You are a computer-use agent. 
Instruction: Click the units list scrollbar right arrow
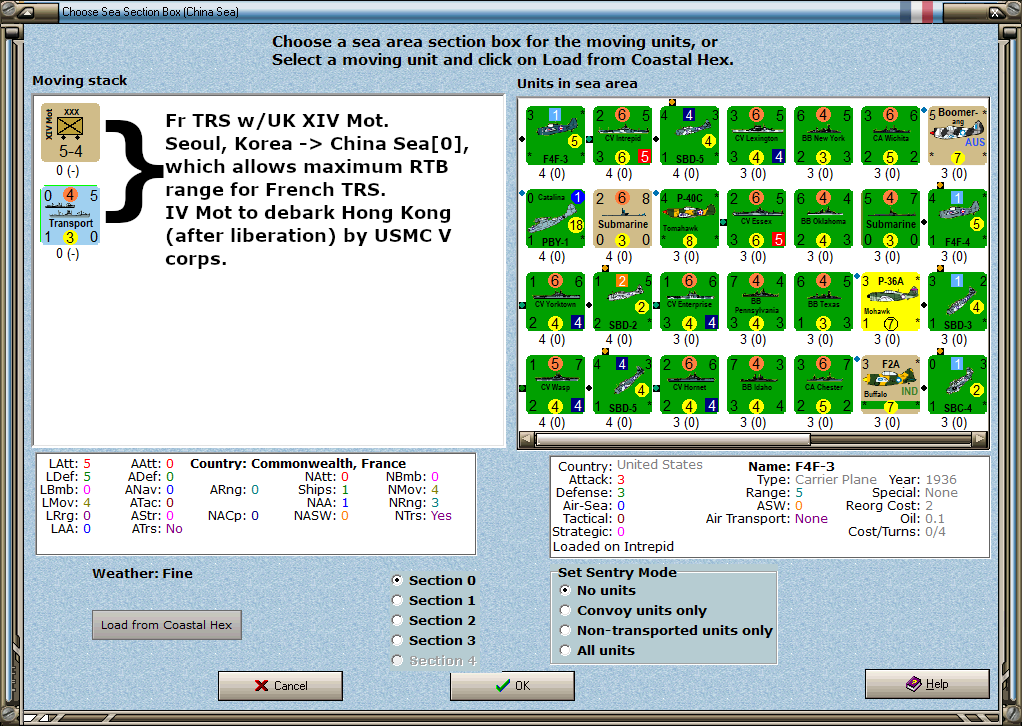(x=980, y=440)
